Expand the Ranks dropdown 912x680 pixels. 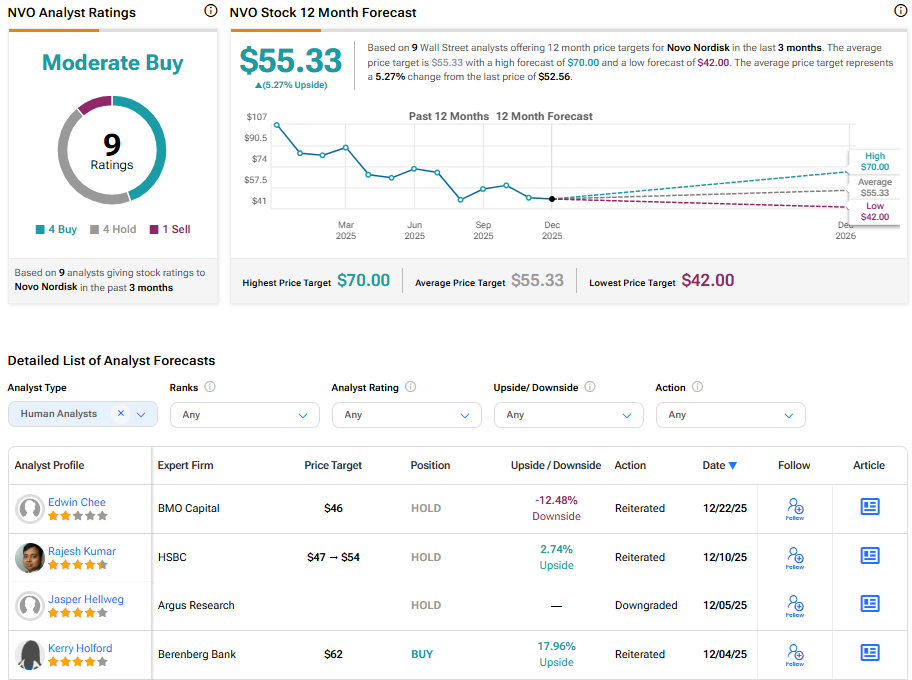(244, 415)
